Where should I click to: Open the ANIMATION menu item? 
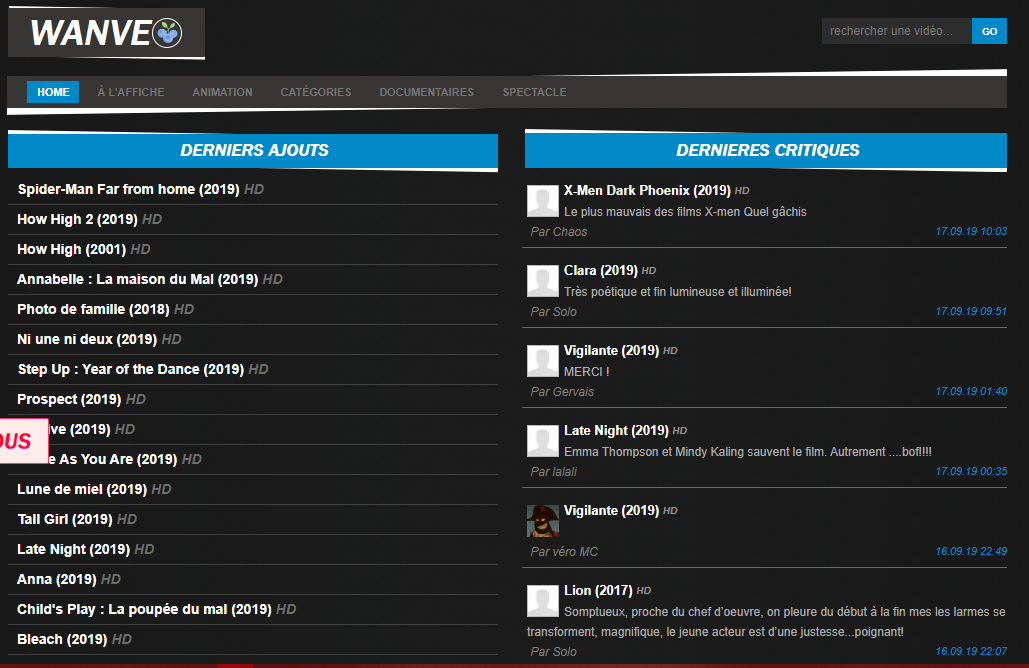[x=222, y=92]
